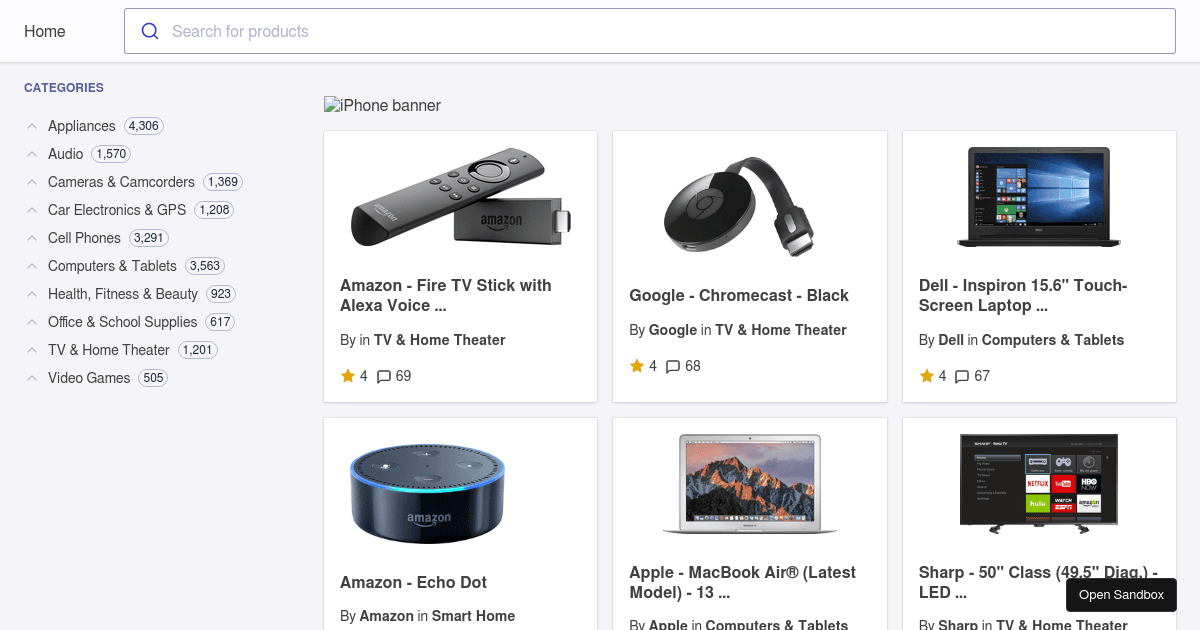Open the Home page
The height and width of the screenshot is (630, 1200).
[x=44, y=31]
